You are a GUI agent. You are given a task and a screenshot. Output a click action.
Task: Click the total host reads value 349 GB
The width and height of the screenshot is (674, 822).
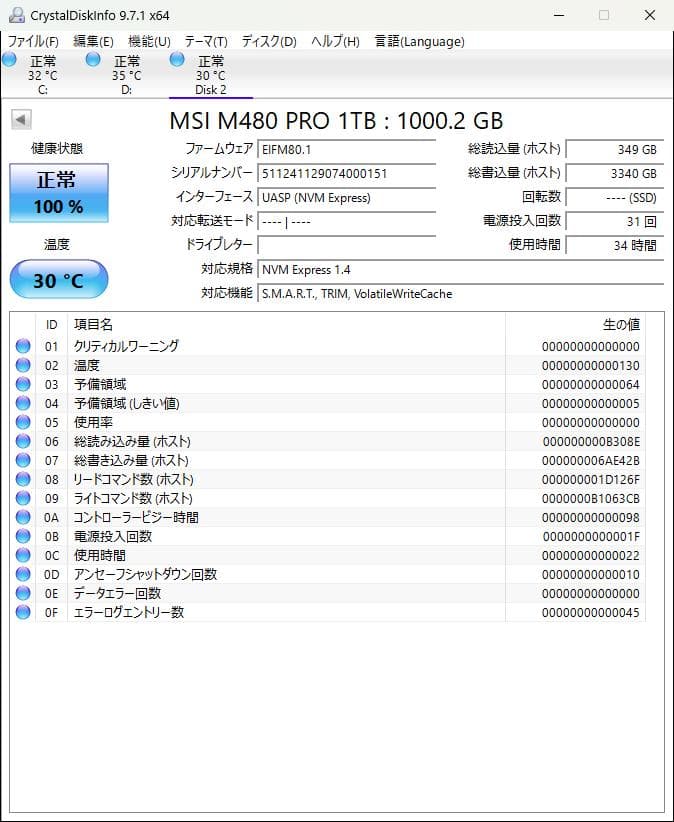click(615, 149)
